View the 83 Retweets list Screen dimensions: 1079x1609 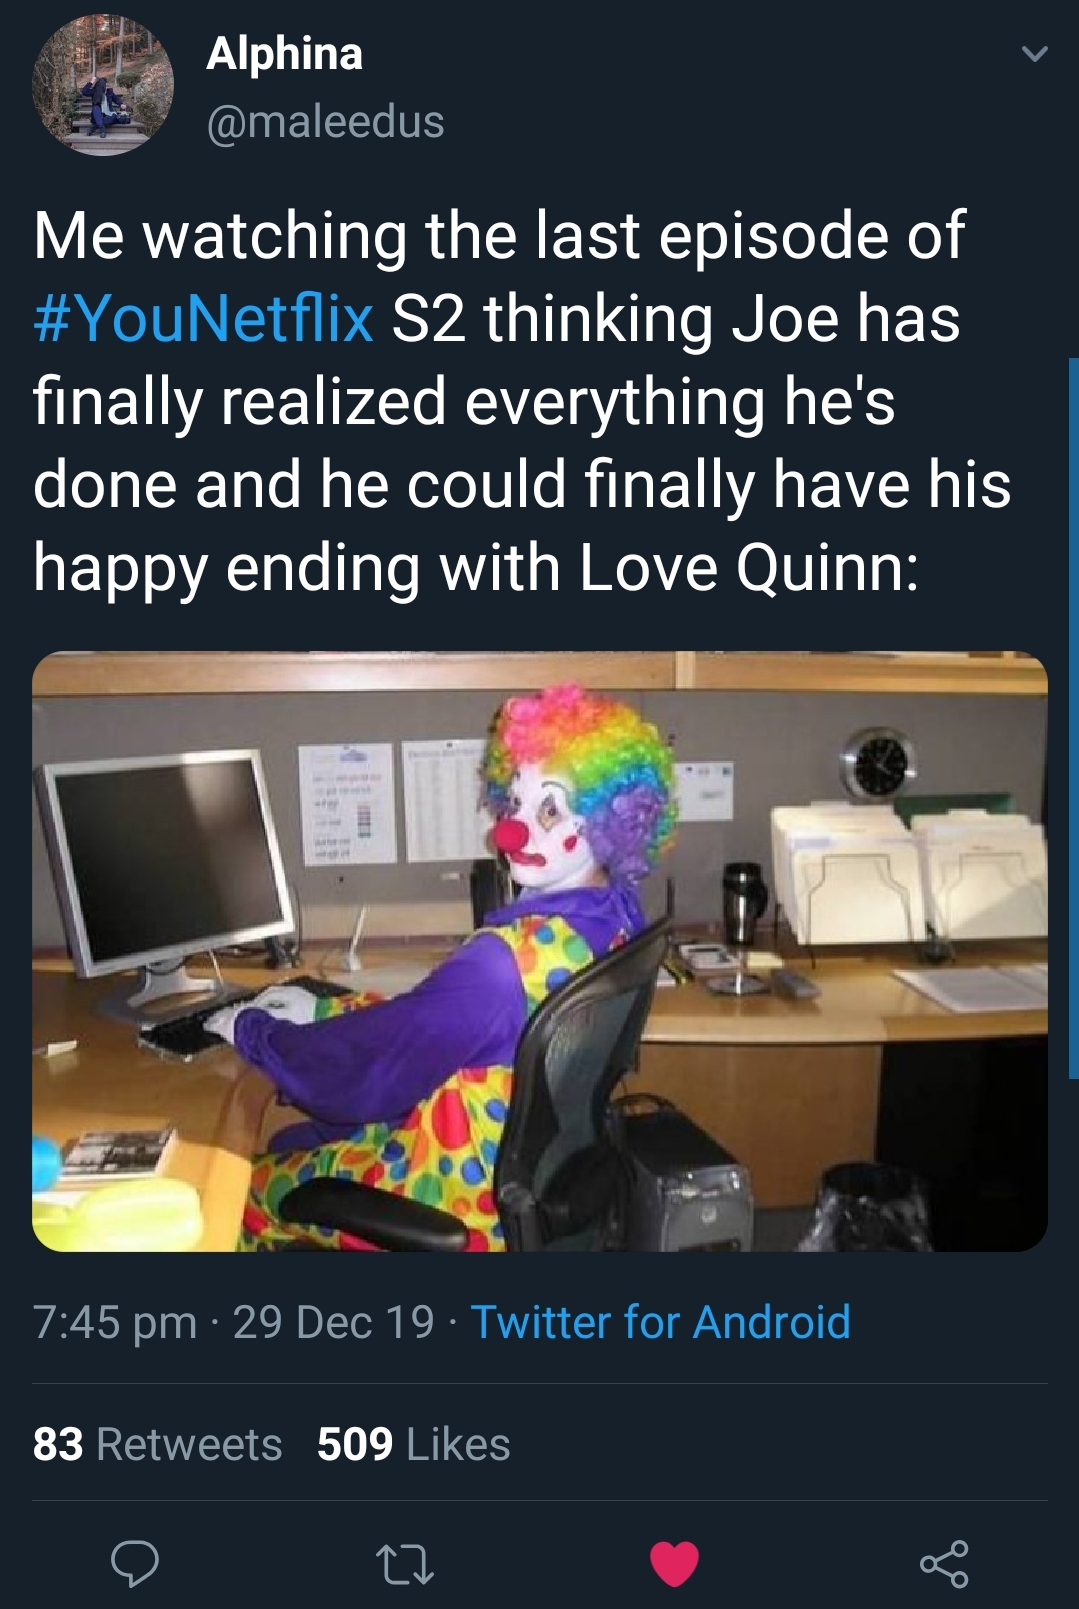point(157,1444)
